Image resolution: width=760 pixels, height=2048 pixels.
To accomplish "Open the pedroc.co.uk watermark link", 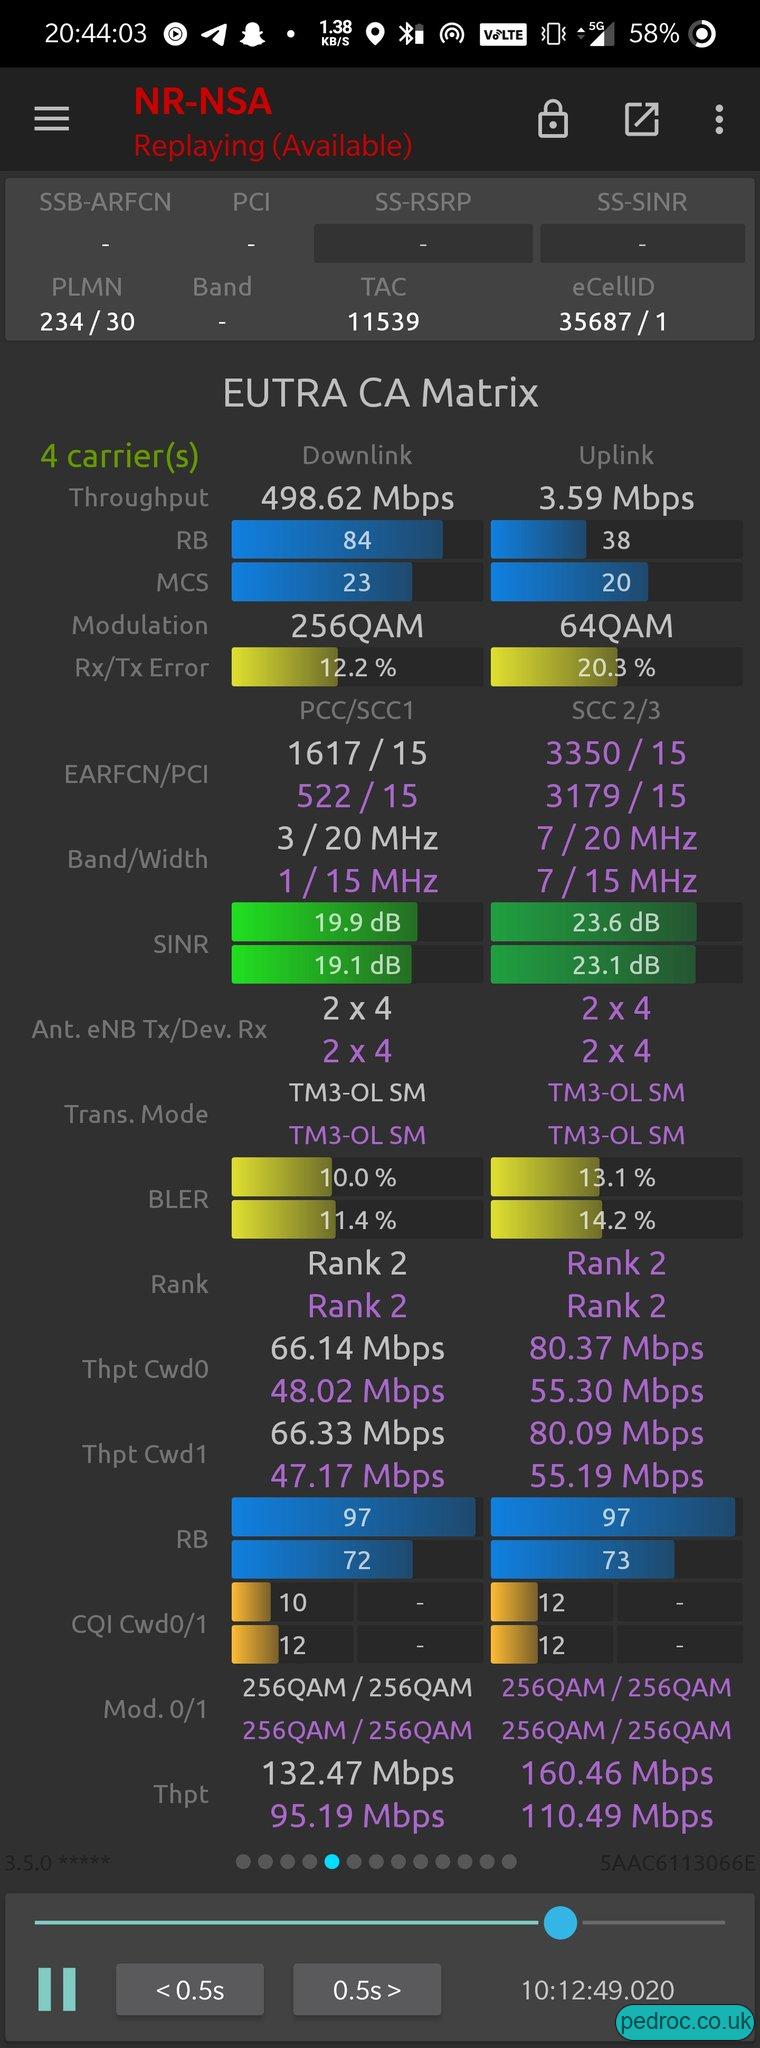I will (x=685, y=2021).
